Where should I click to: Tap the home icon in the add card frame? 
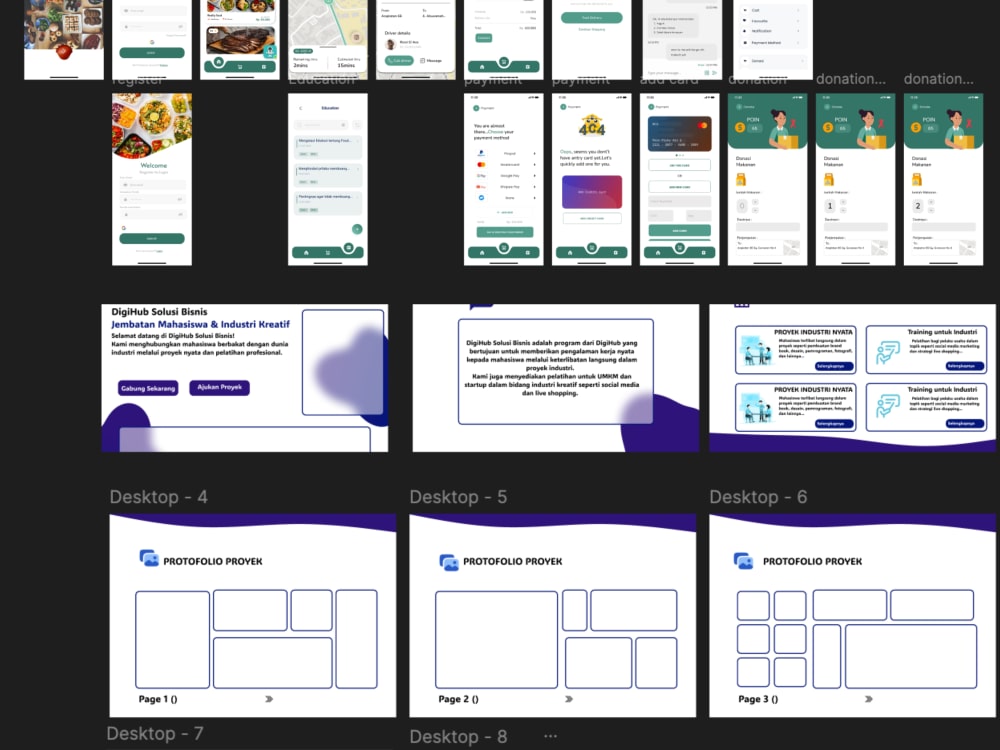click(x=658, y=253)
